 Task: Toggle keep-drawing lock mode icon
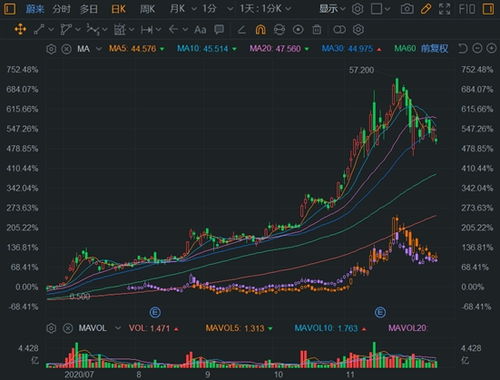click(x=279, y=30)
